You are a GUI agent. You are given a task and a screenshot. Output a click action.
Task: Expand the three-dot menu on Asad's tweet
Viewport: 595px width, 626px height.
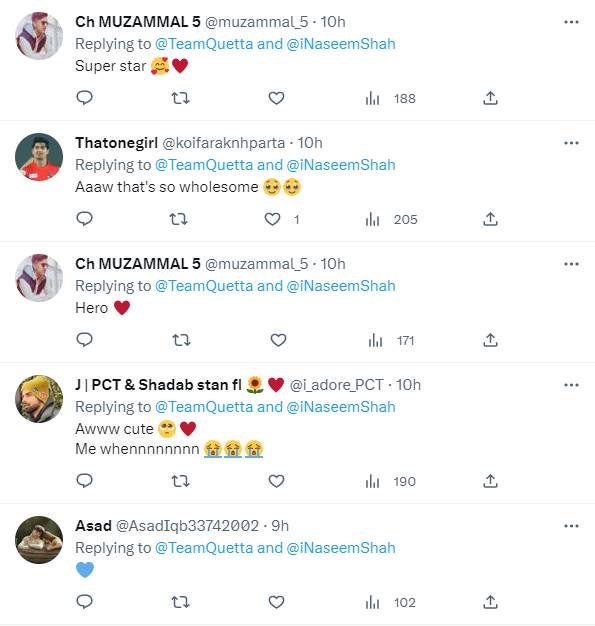tap(571, 526)
